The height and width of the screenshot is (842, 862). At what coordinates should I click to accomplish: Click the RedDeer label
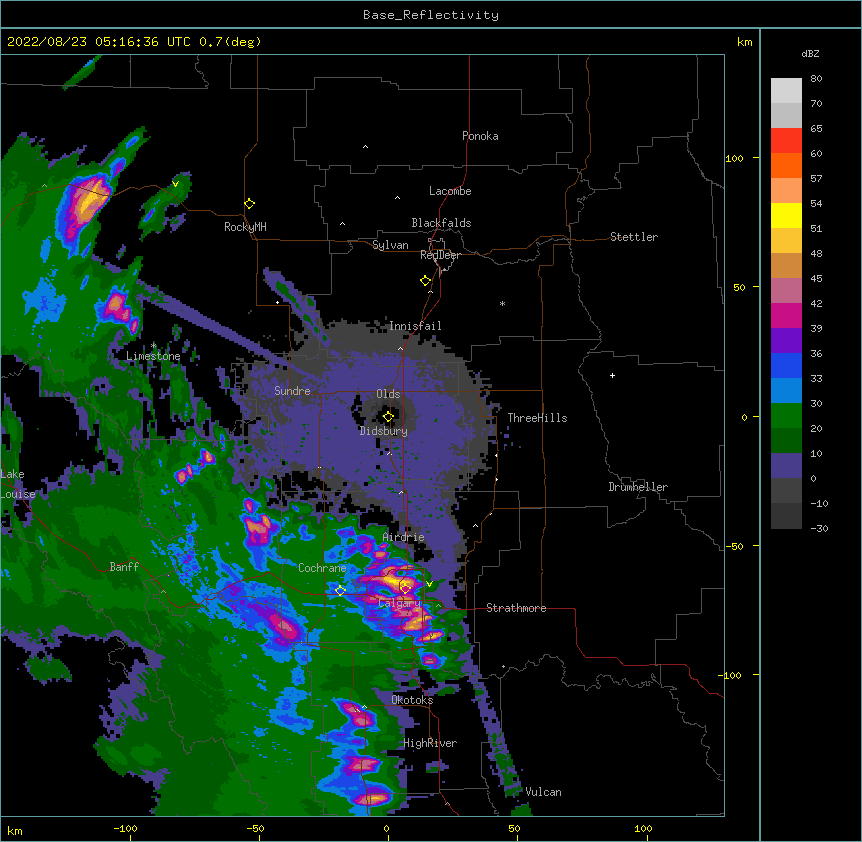[440, 255]
